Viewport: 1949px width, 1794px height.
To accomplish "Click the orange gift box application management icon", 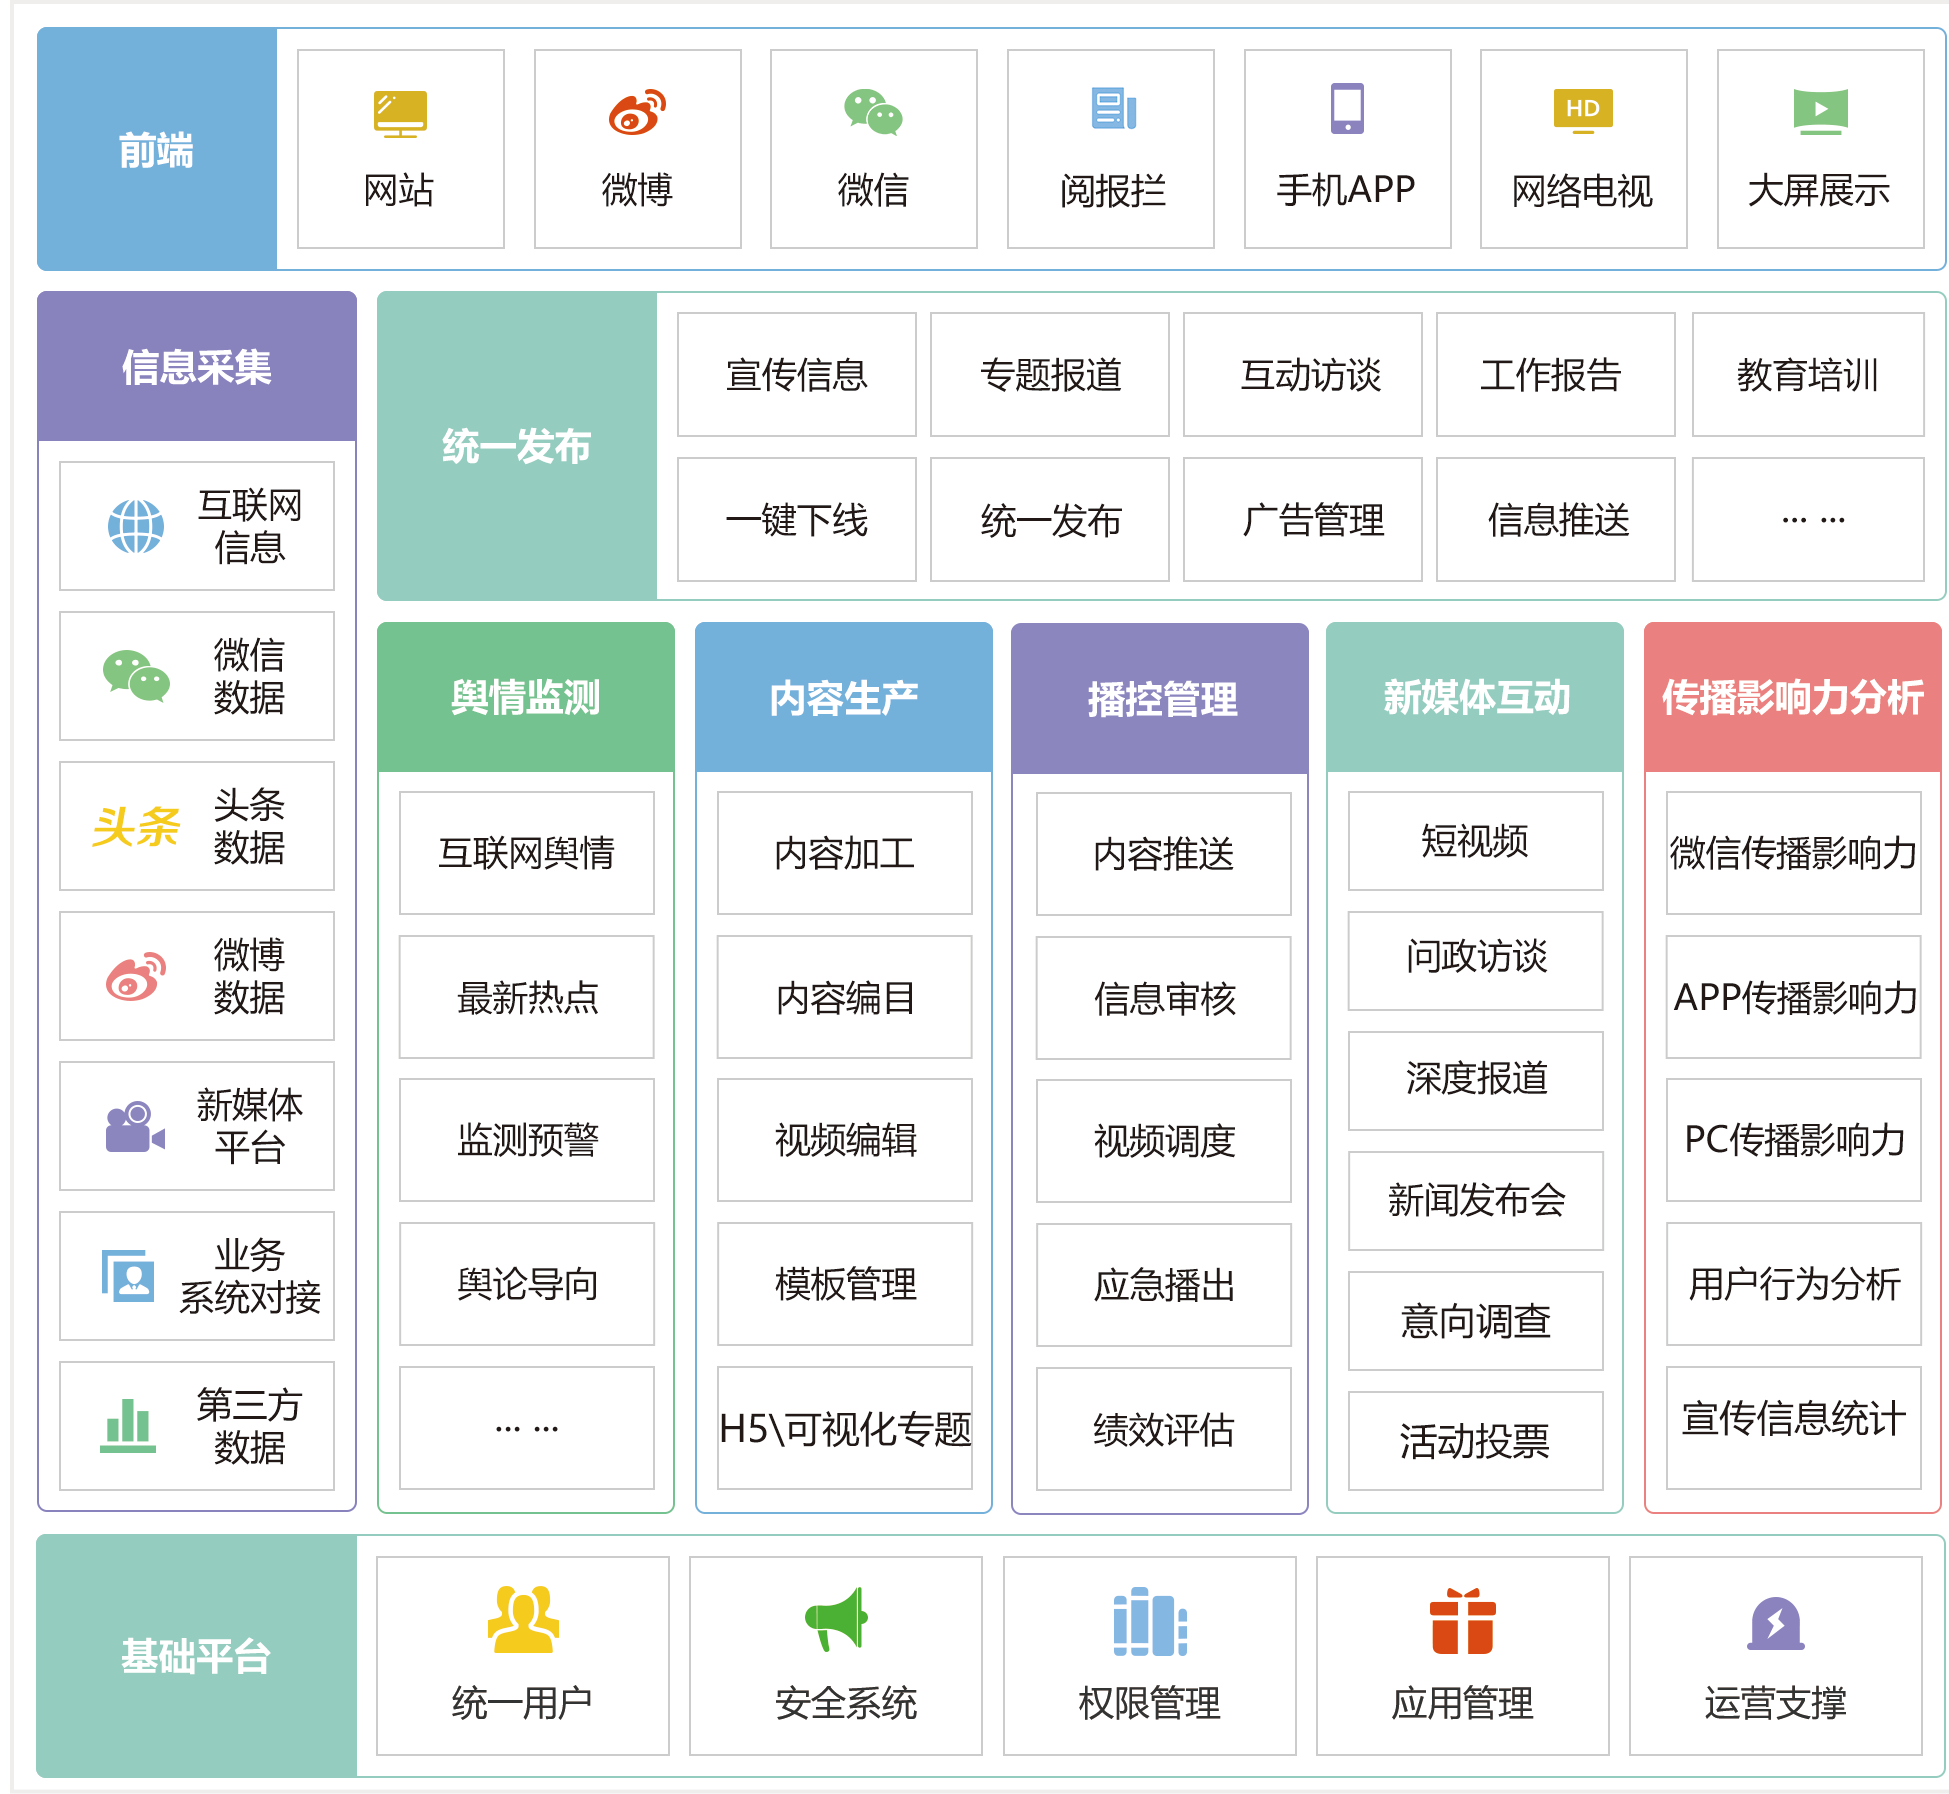I will point(1462,1621).
